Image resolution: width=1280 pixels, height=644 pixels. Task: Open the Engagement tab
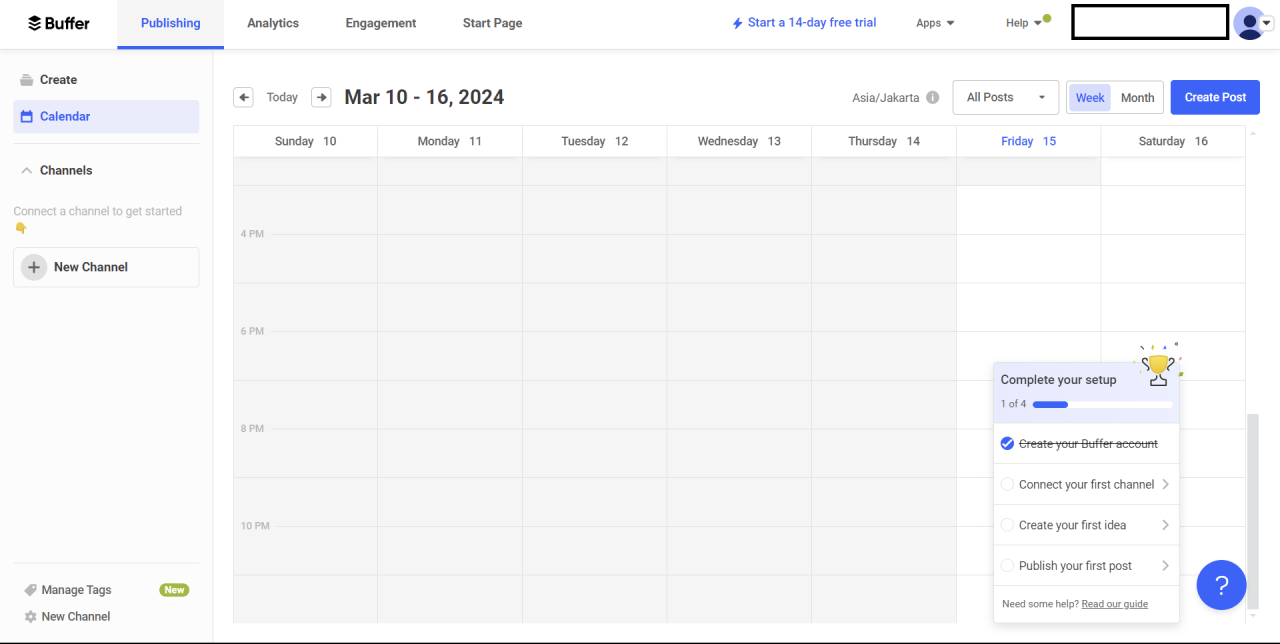point(381,23)
